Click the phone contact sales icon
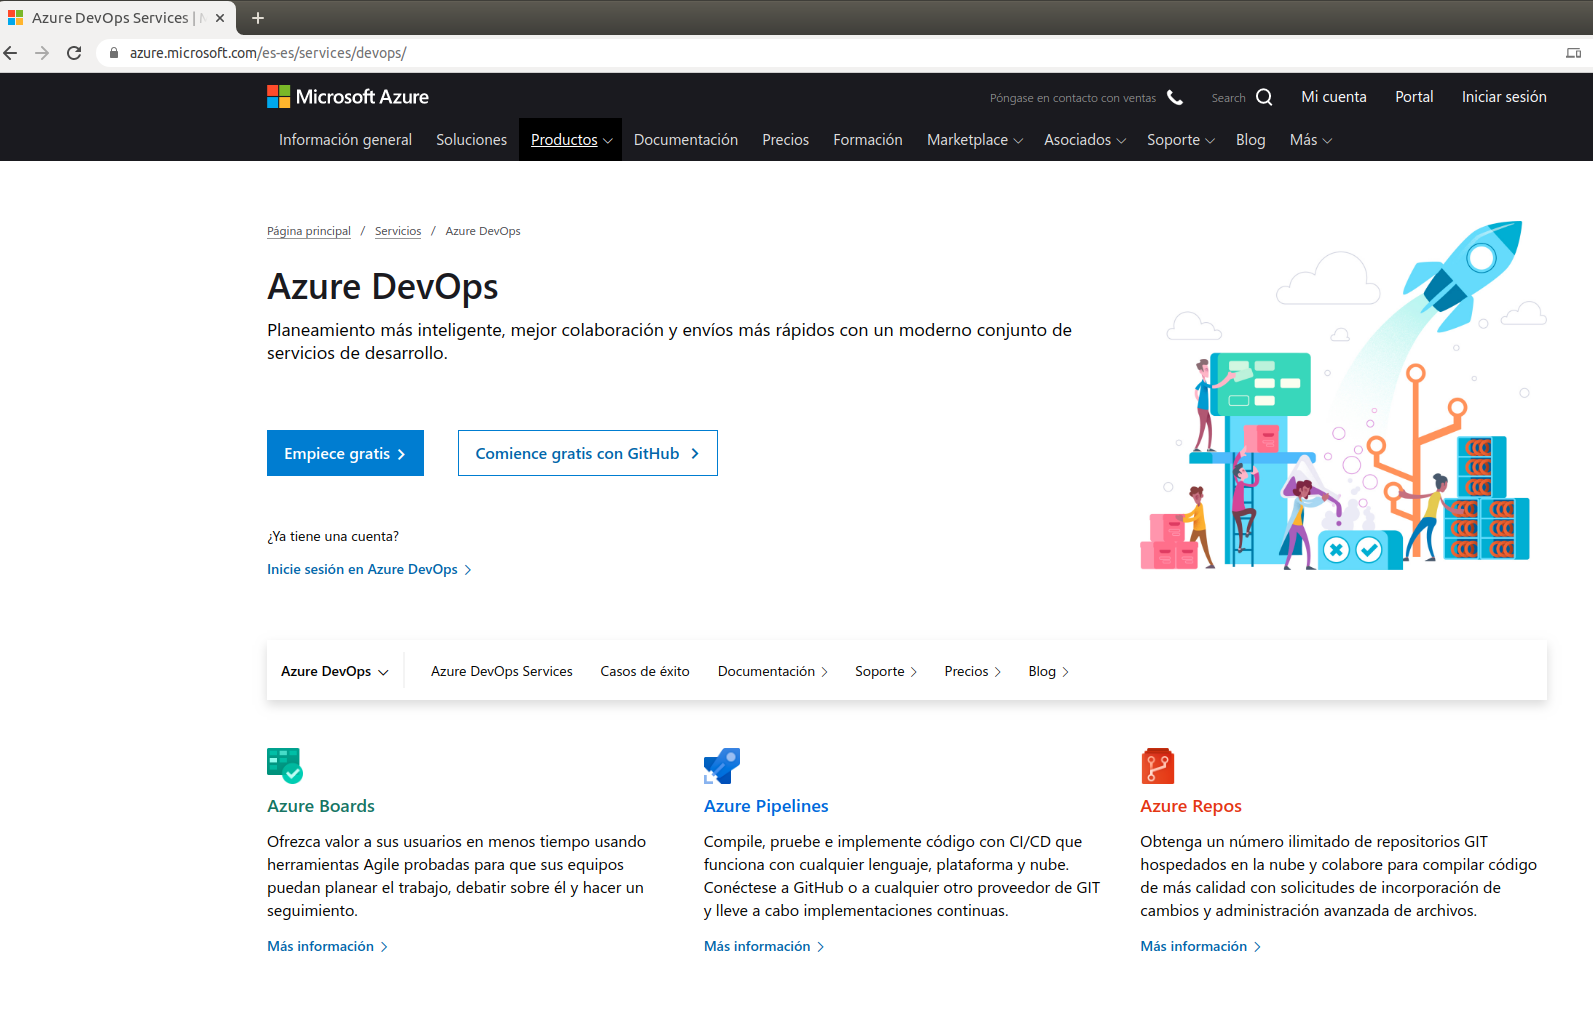Screen dimensions: 1593x1017 1175,97
